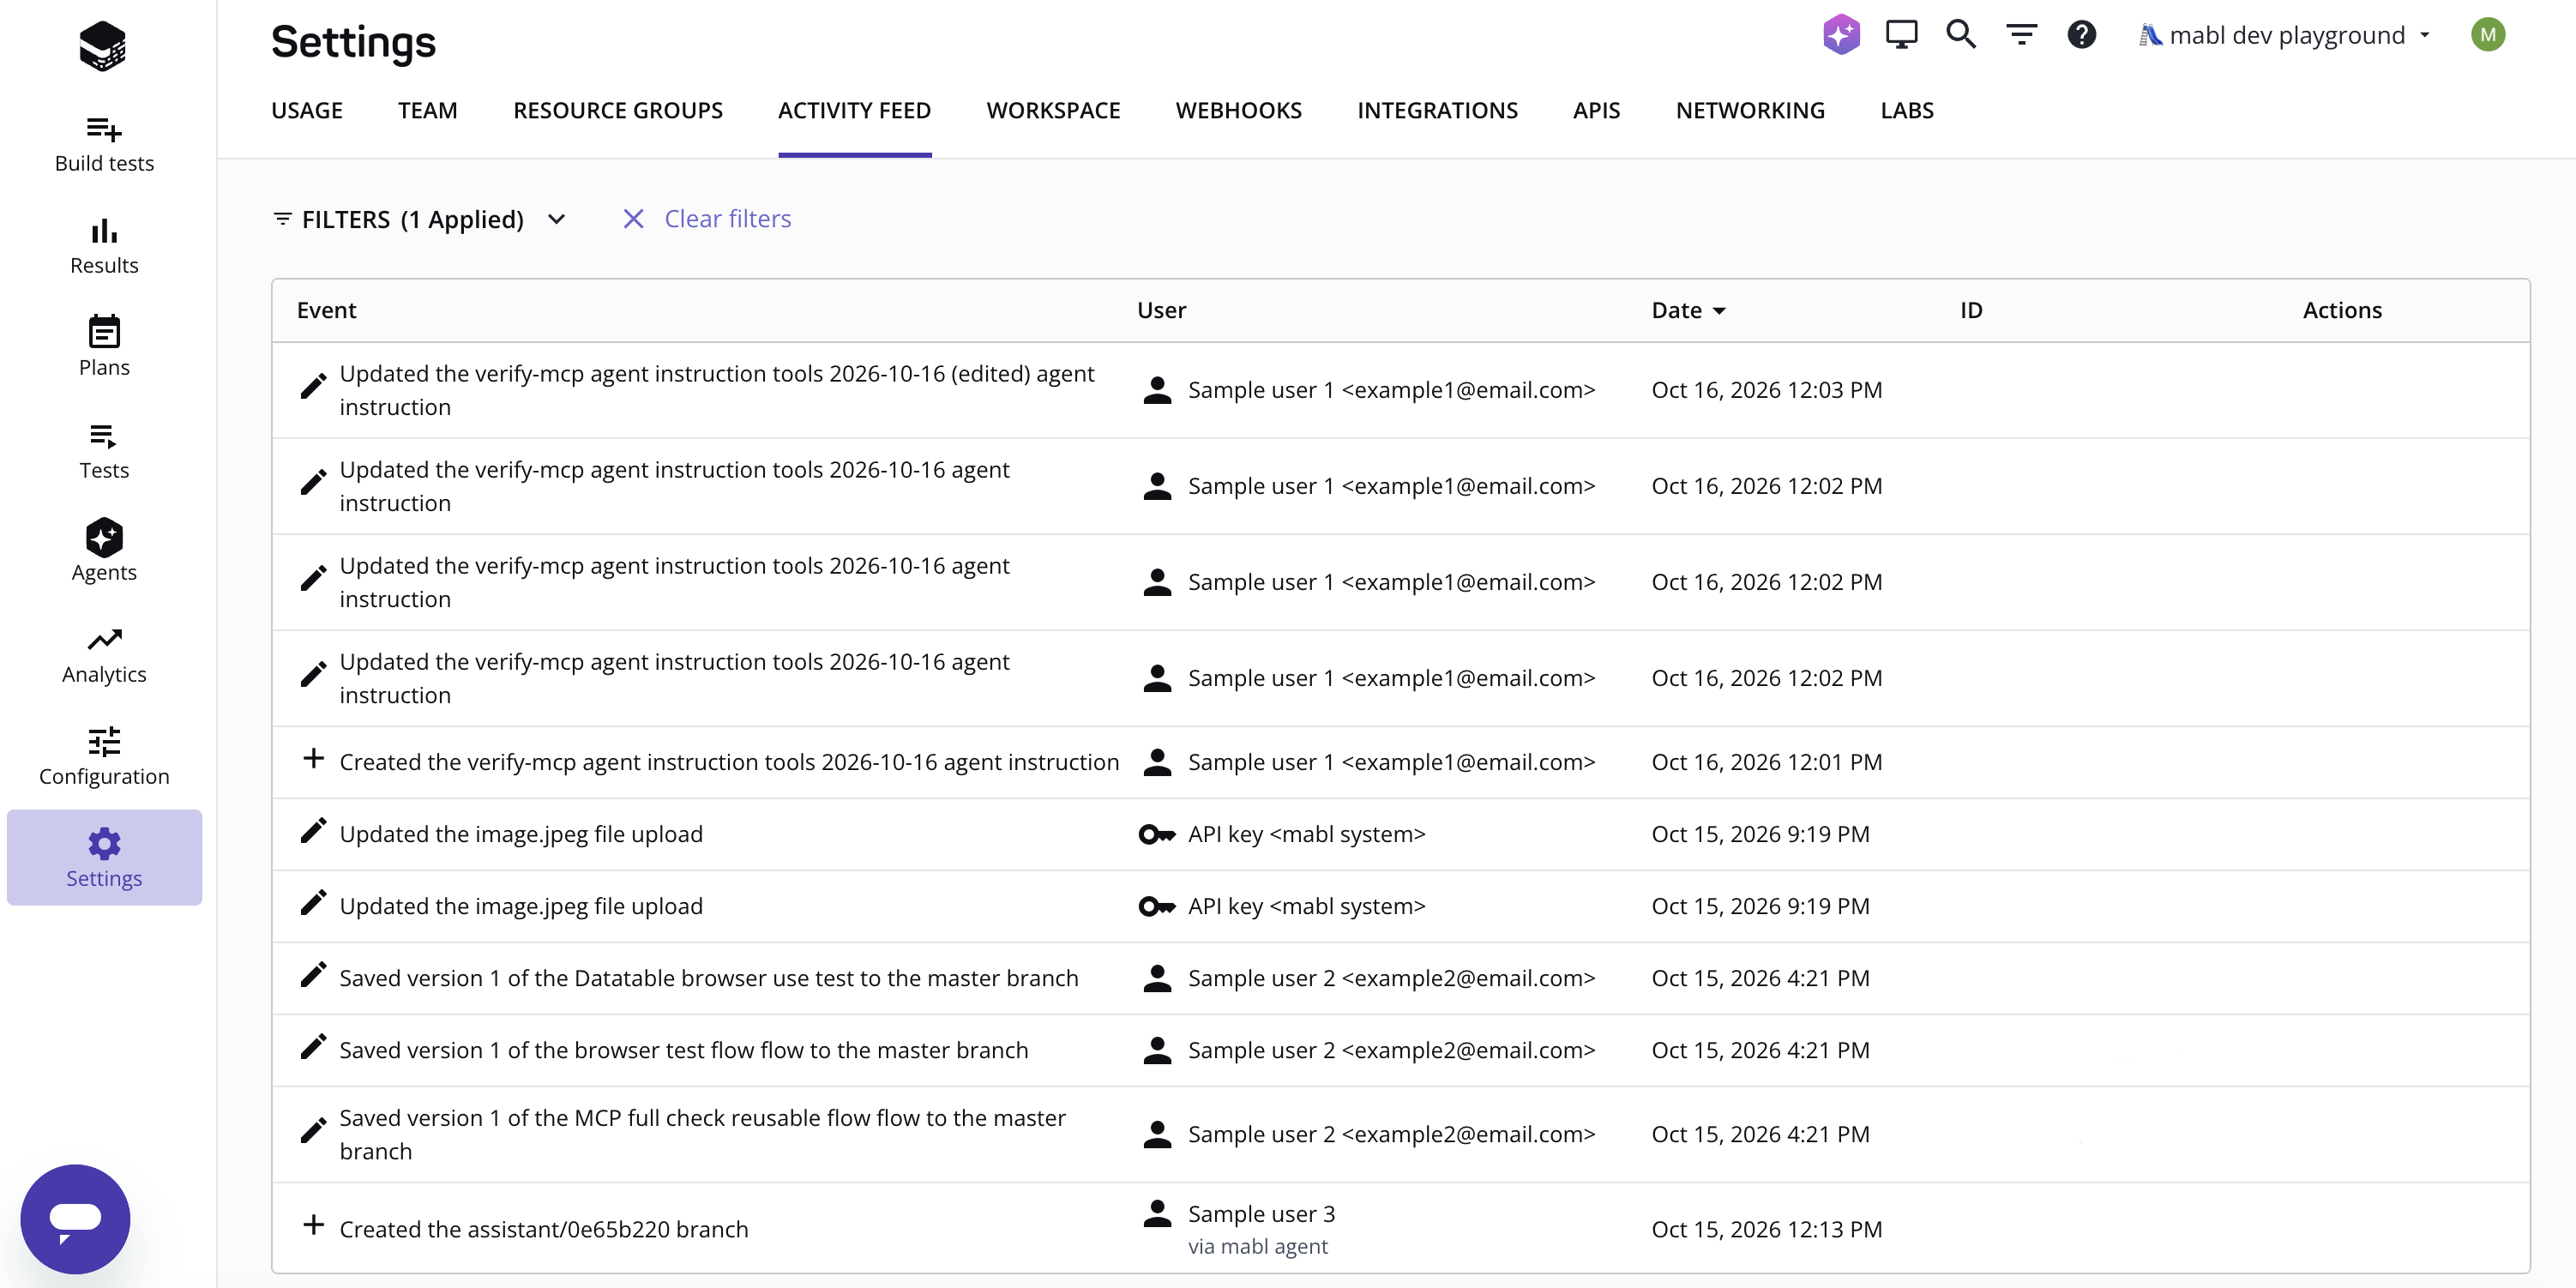Screen dimensions: 2576x1288
Task: Click the desktop monitor icon in header
Action: 1901,35
